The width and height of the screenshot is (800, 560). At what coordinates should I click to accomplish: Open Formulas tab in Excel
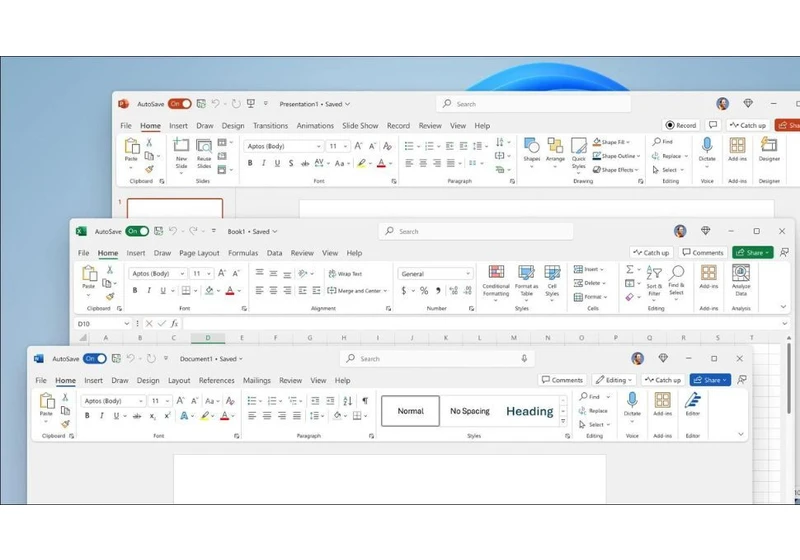click(243, 253)
